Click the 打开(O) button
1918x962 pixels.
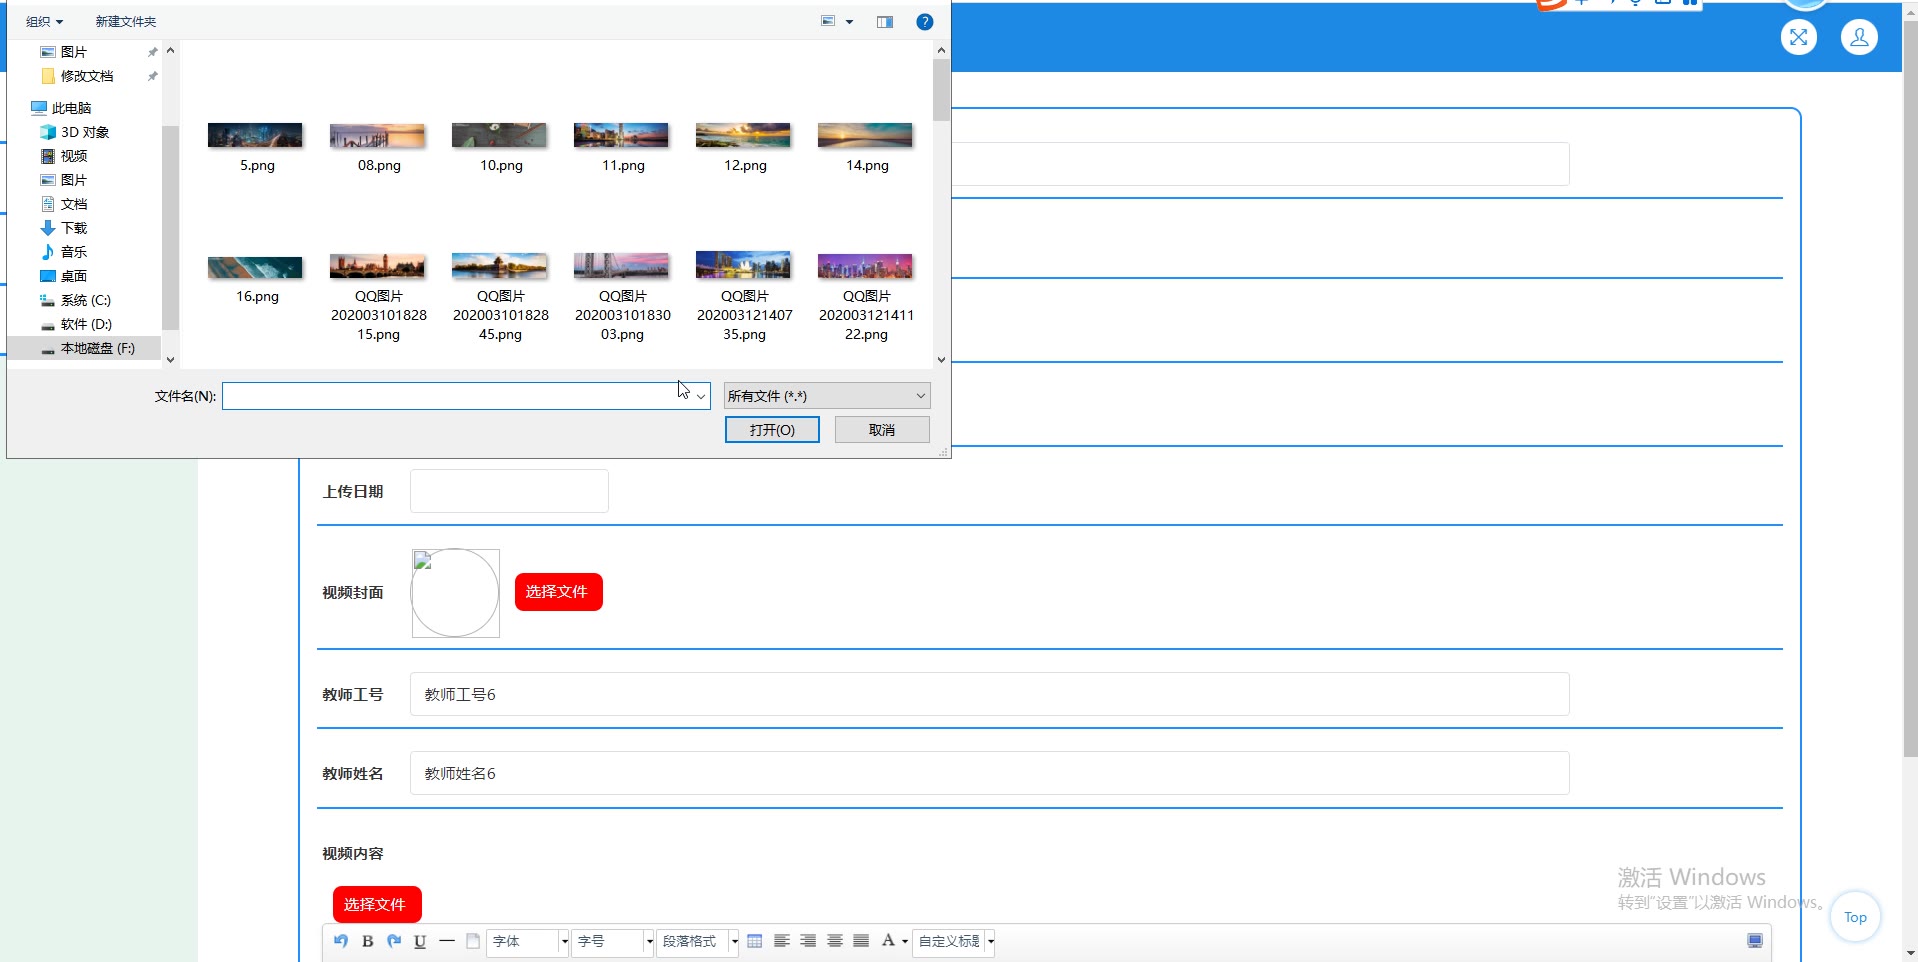(772, 430)
